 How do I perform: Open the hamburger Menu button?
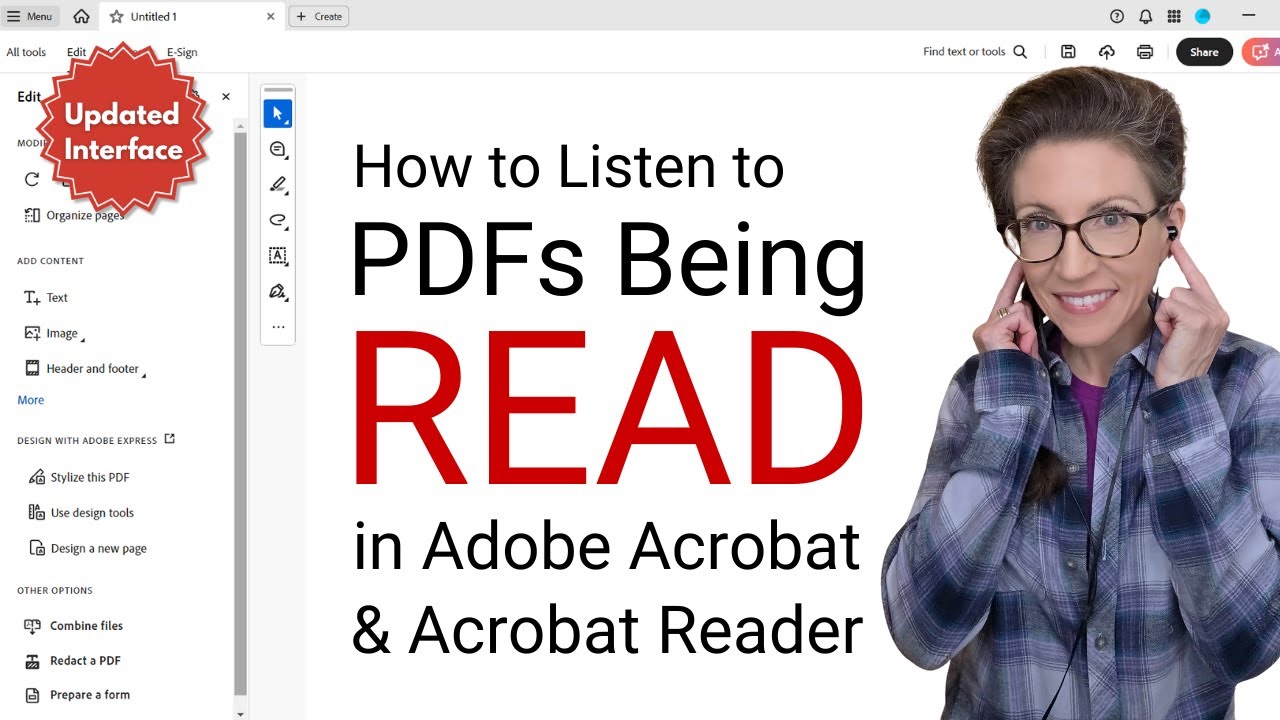click(x=30, y=16)
